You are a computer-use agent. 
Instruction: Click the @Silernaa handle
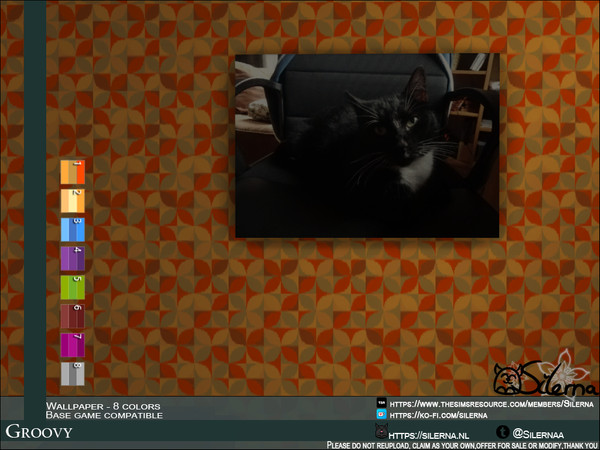coord(542,435)
